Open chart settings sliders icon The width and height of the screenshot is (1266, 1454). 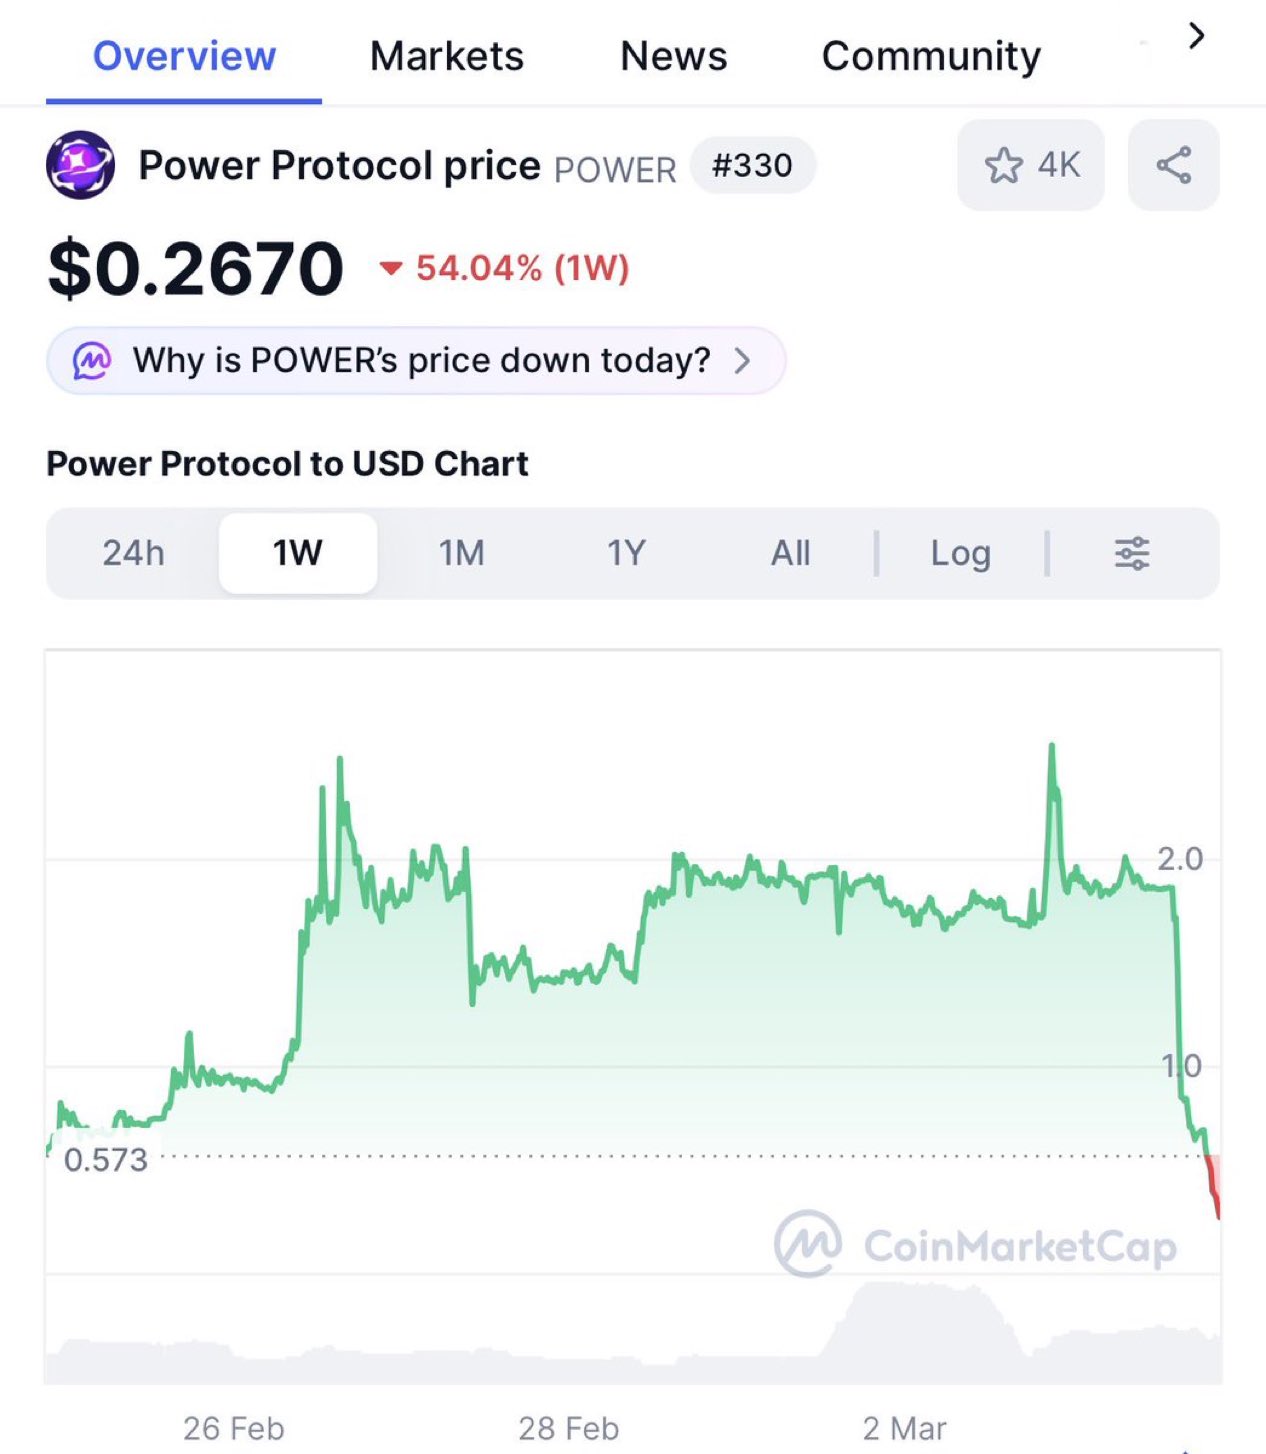(x=1132, y=553)
